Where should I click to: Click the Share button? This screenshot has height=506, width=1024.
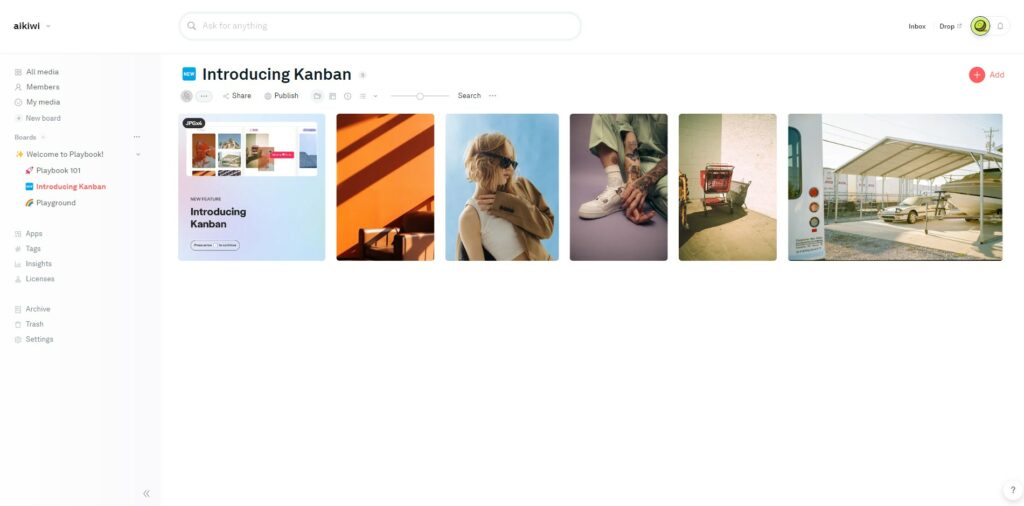click(x=236, y=96)
